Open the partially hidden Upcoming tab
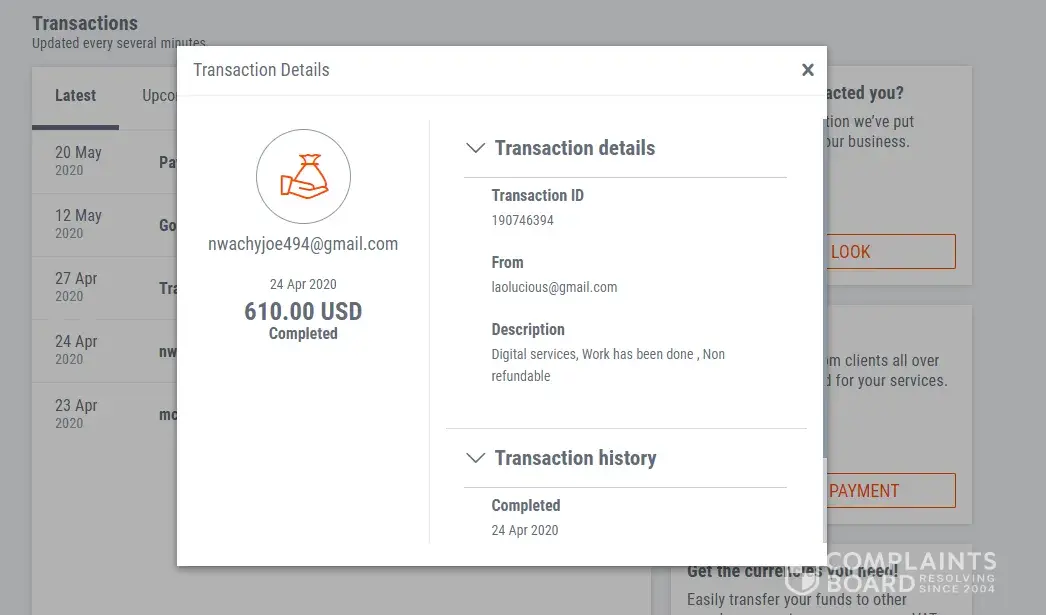Screen dimensions: 1046x615 160,96
